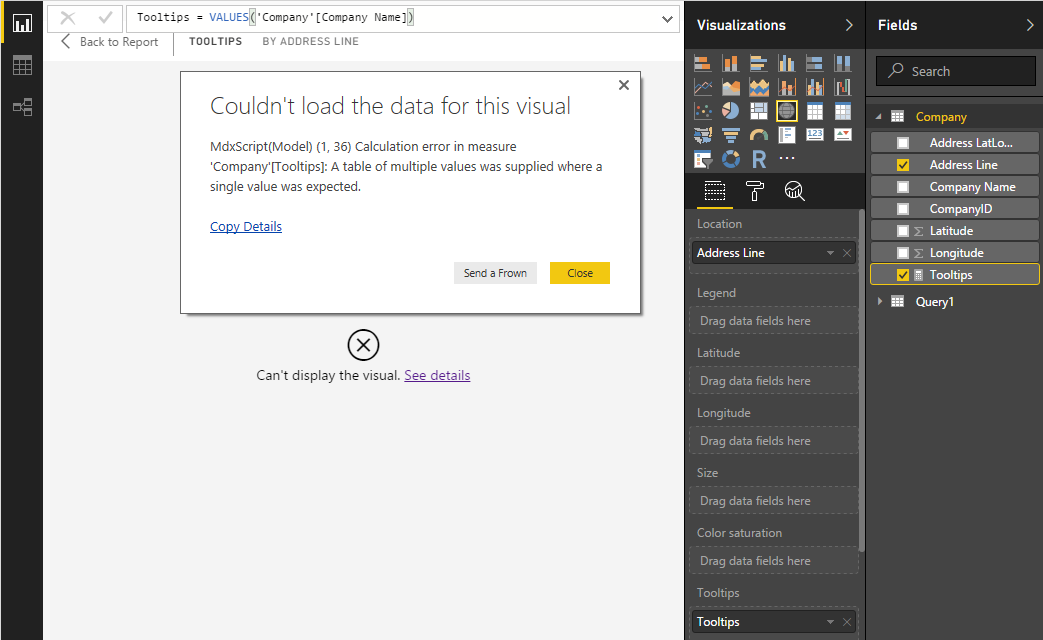
Task: Uncheck the Tooltips measure field
Action: point(903,275)
